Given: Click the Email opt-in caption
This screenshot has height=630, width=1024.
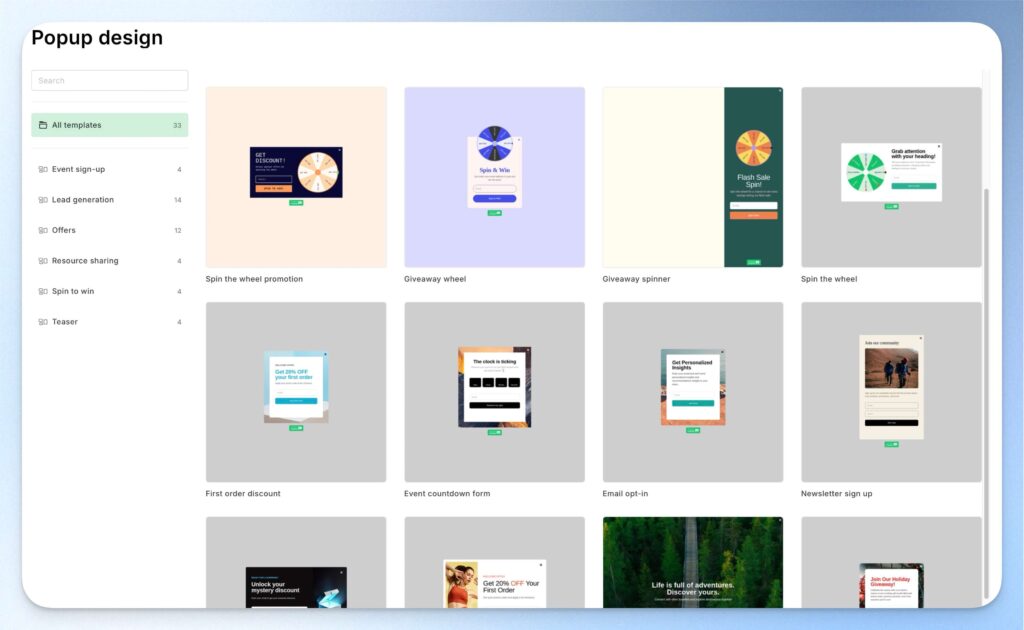Looking at the screenshot, I should 625,494.
